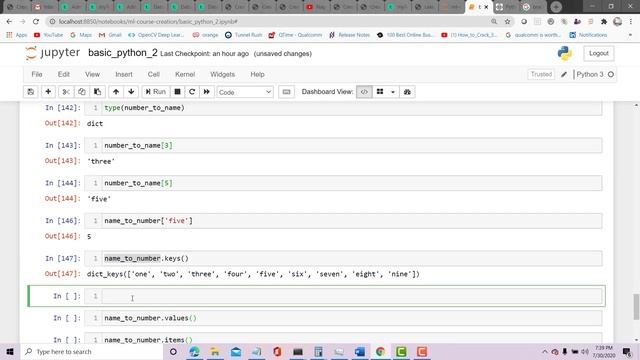
Task: Click the Trusted notebook indicator
Action: pyautogui.click(x=541, y=74)
